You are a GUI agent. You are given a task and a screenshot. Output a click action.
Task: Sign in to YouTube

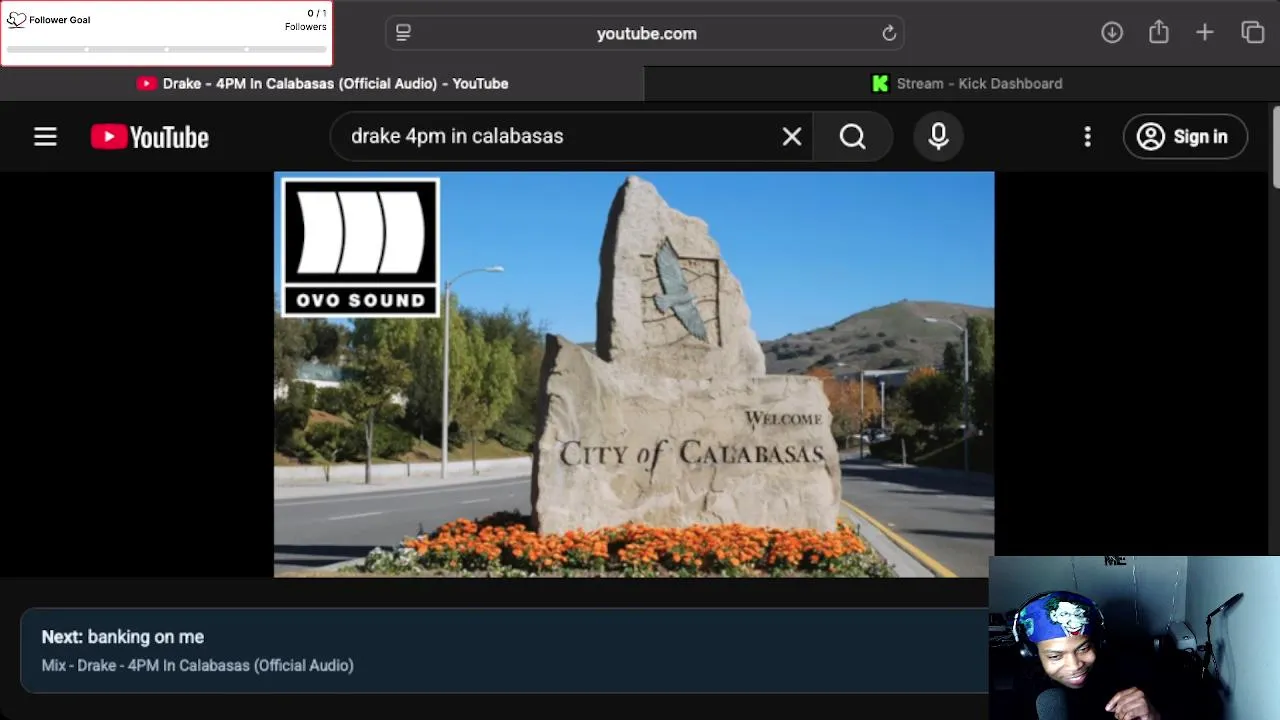(x=1185, y=136)
